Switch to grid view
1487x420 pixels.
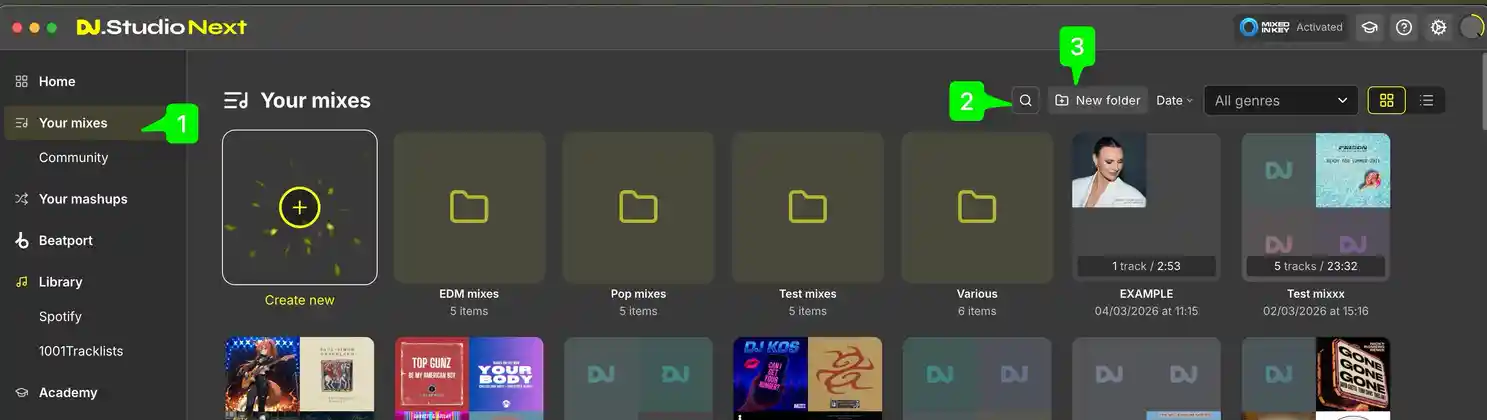pyautogui.click(x=1386, y=100)
